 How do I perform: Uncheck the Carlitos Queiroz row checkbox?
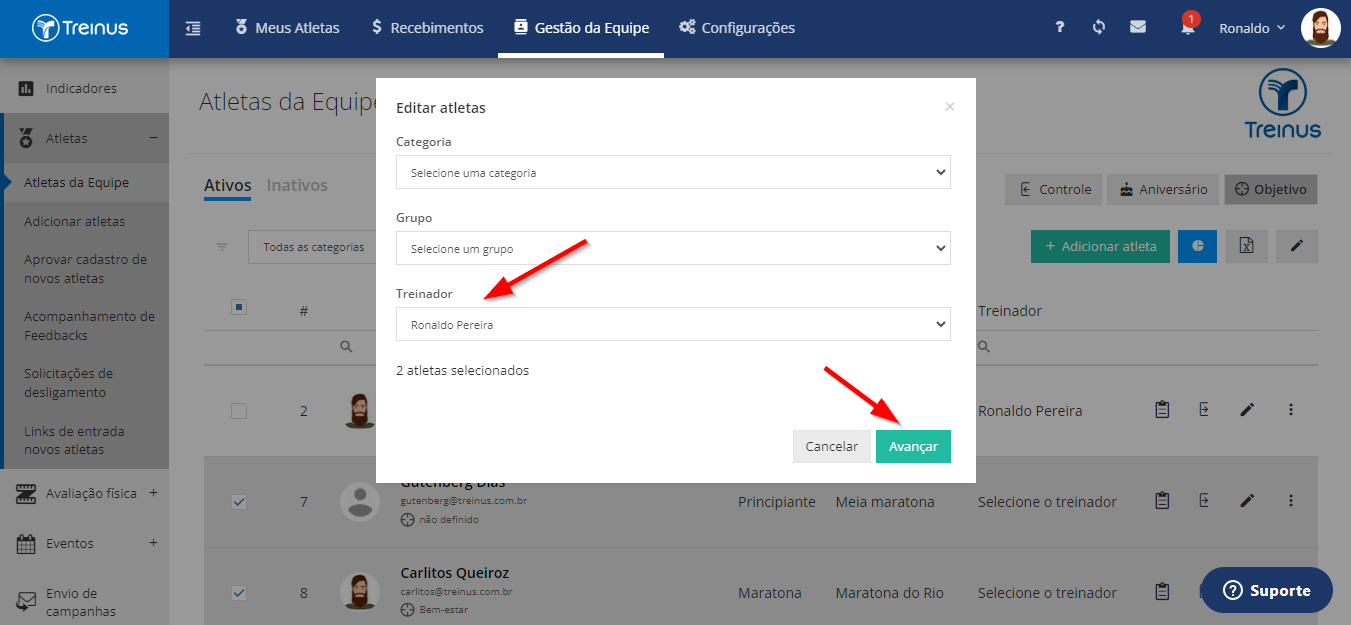tap(239, 593)
